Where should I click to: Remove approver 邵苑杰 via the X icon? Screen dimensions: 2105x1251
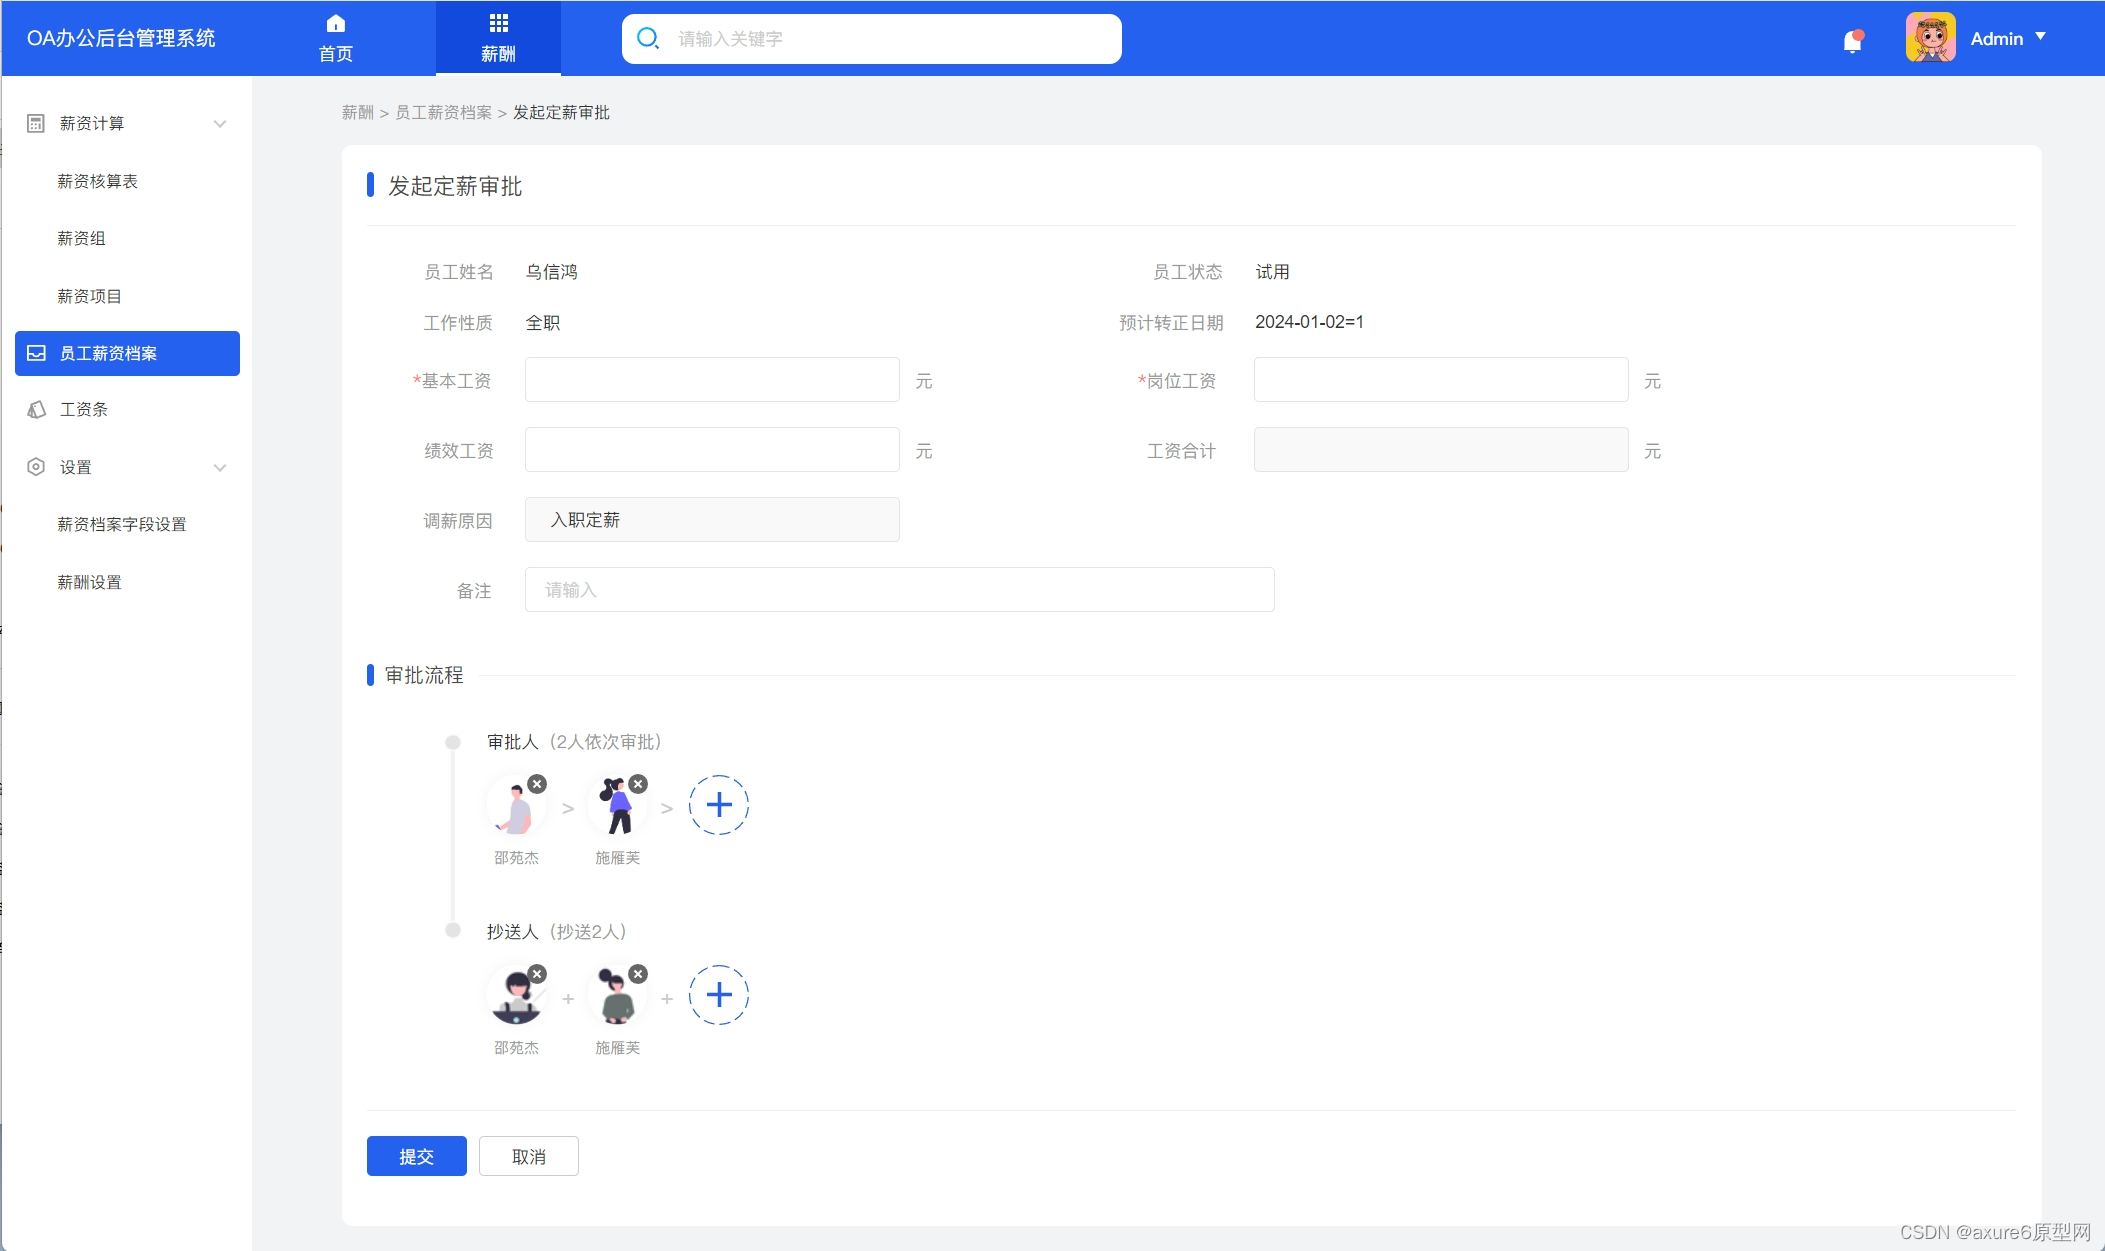pos(538,784)
